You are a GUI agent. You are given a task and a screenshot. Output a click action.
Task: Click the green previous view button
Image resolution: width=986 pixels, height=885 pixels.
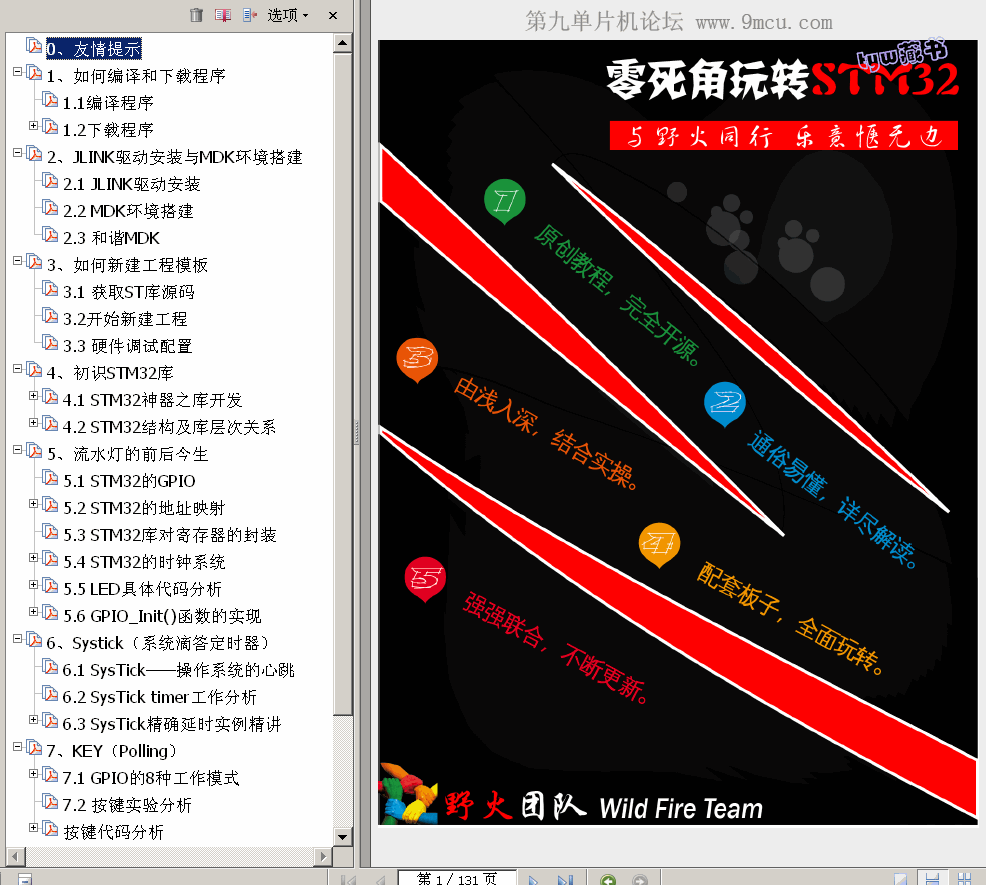[x=608, y=879]
